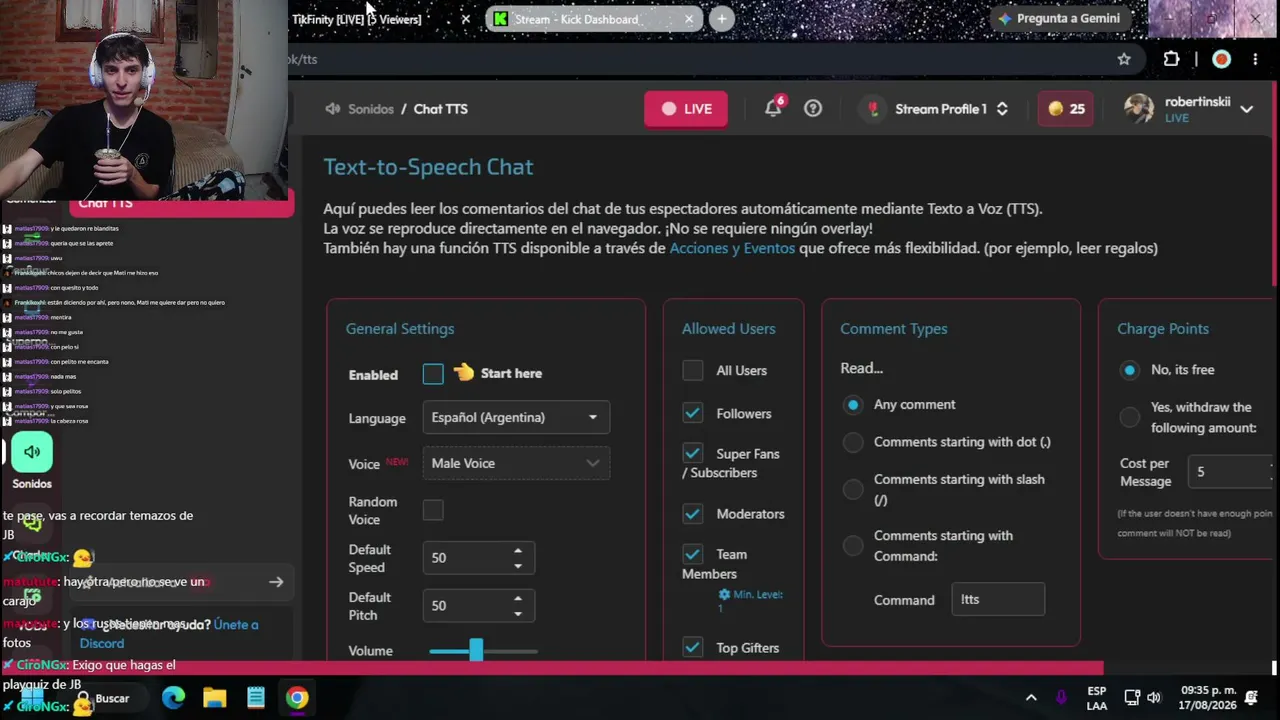The width and height of the screenshot is (1280, 720).
Task: Select Comments starting with slash option
Action: click(x=853, y=489)
